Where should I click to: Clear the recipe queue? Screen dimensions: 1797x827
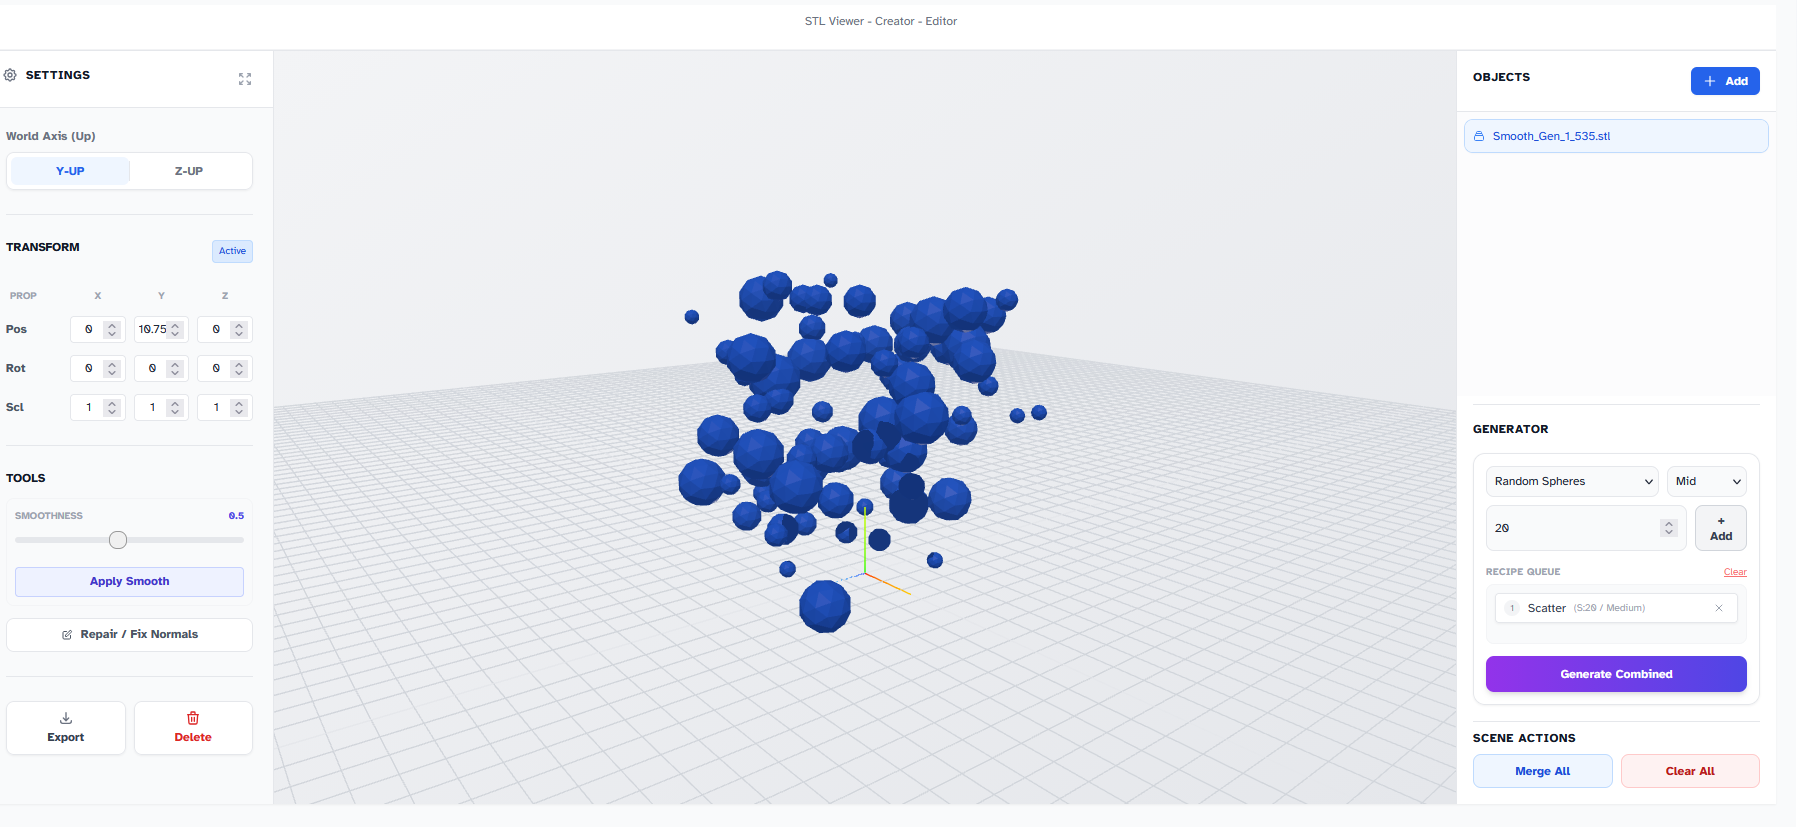pyautogui.click(x=1735, y=572)
